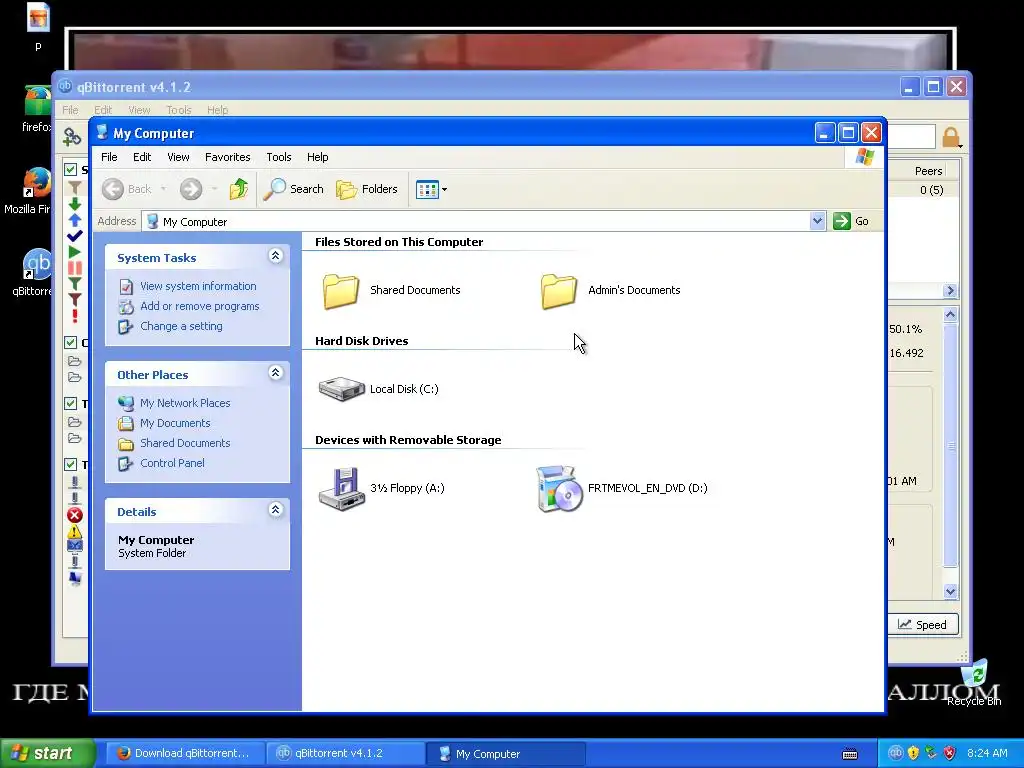Click the qBittorrent tray icon
Image resolution: width=1024 pixels, height=768 pixels.
coord(895,753)
